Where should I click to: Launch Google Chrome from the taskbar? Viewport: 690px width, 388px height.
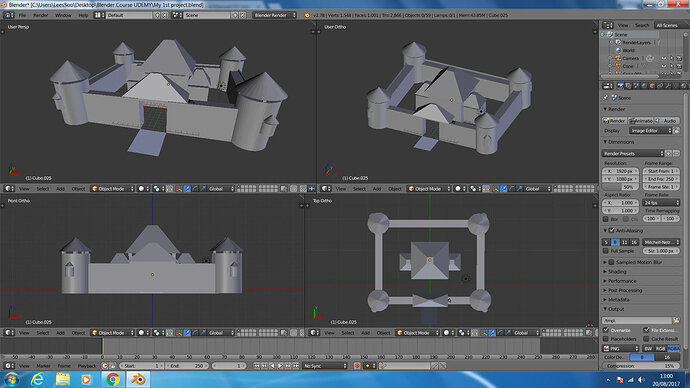pos(113,379)
